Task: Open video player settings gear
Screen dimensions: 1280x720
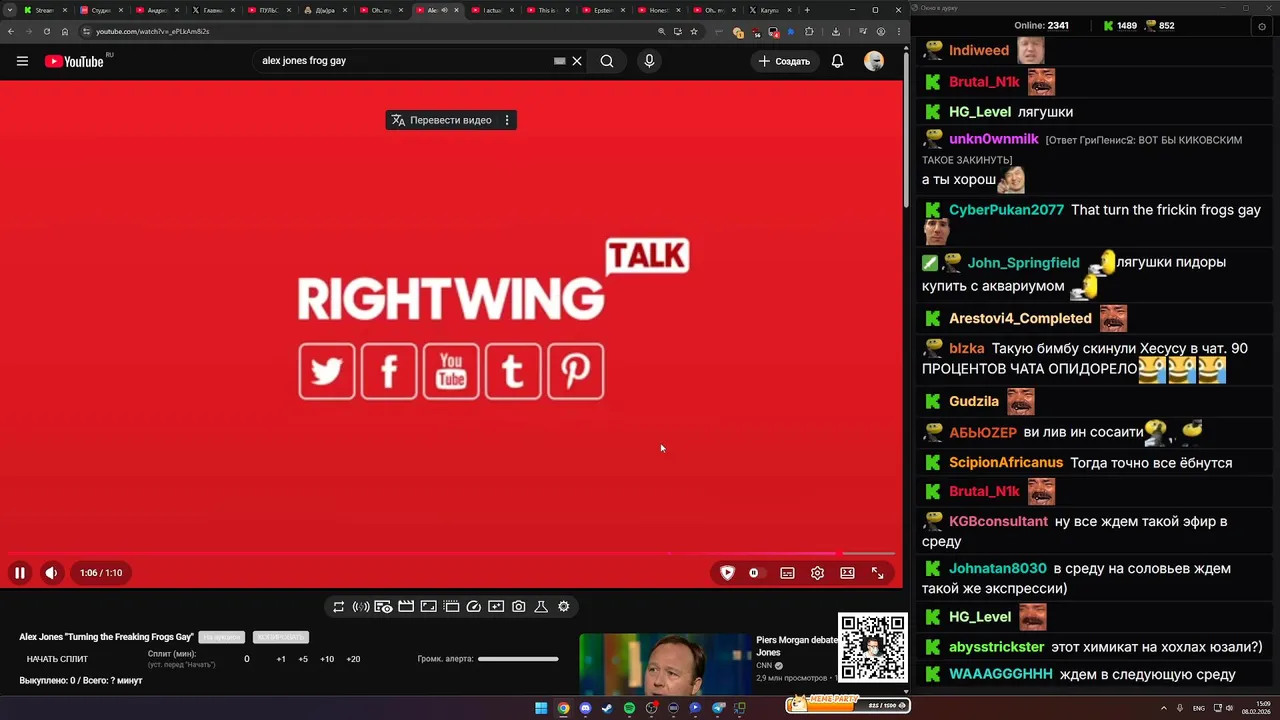Action: (x=818, y=573)
